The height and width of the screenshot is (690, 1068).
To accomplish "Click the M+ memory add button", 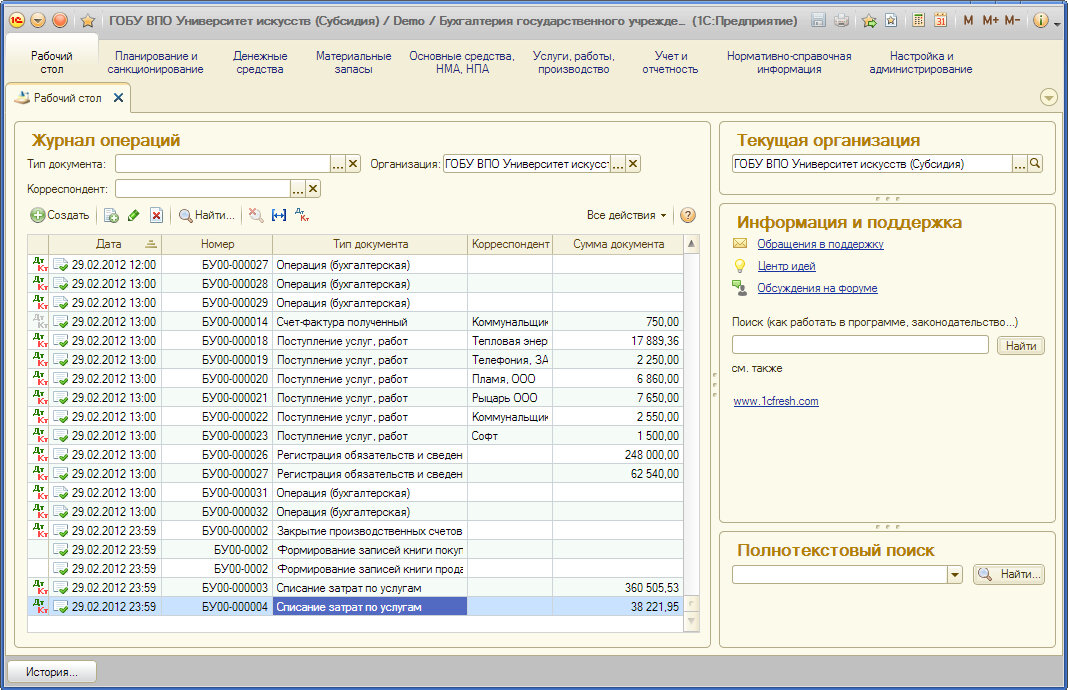I will point(990,20).
